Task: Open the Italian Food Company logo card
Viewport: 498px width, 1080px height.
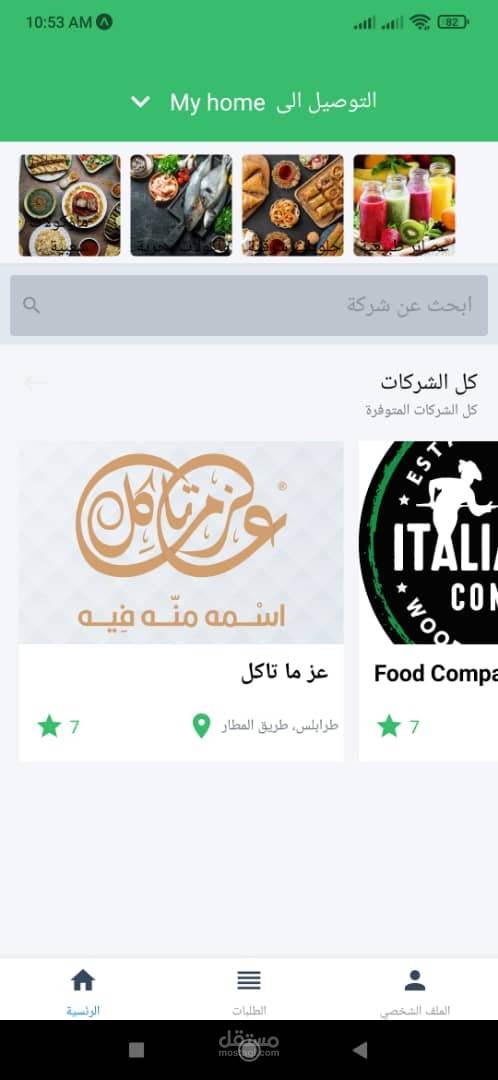Action: point(428,543)
